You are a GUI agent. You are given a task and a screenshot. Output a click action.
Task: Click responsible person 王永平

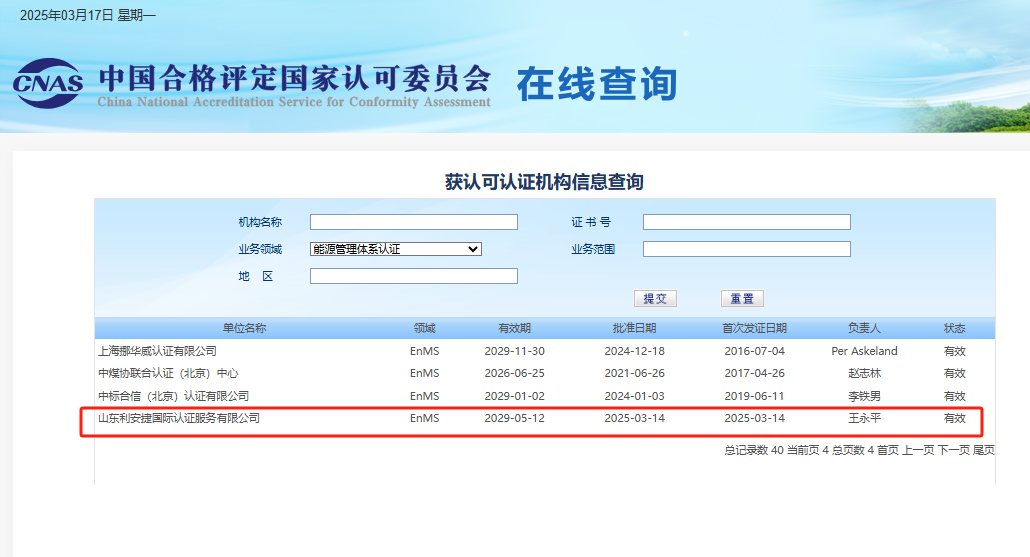click(x=864, y=418)
